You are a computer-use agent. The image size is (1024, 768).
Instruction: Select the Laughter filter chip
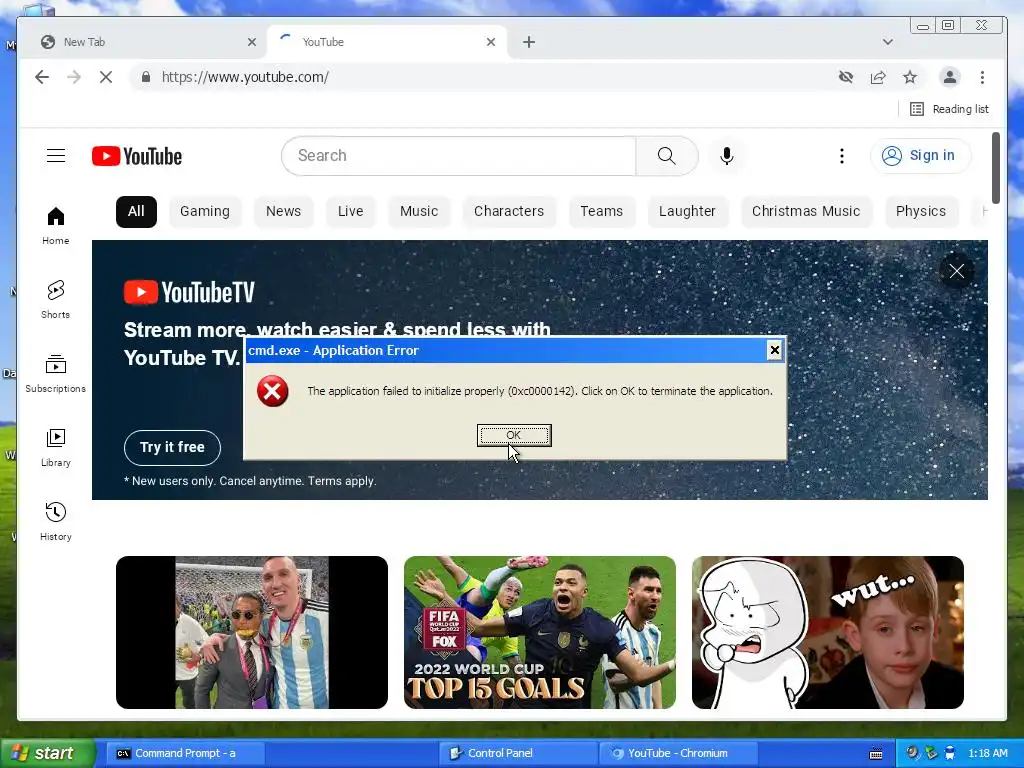687,212
